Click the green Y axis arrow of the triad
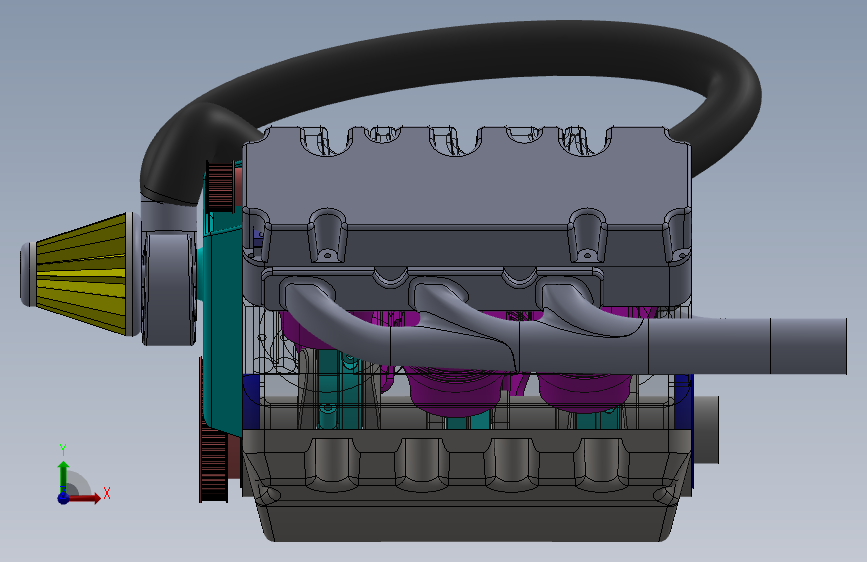This screenshot has height=562, width=867. pyautogui.click(x=63, y=476)
